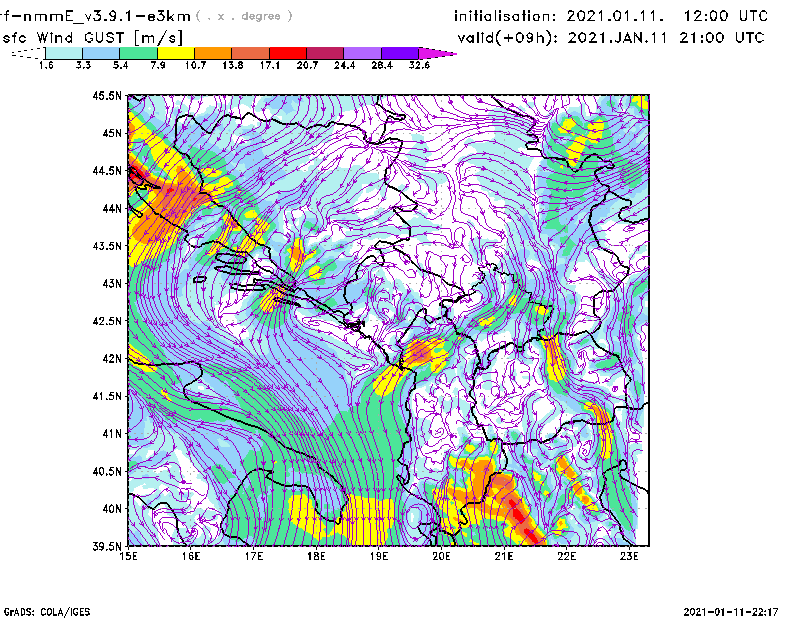Click the initialisation date 2021.01.11. 12:00 UTC
The height and width of the screenshot is (618, 800).
tap(611, 16)
